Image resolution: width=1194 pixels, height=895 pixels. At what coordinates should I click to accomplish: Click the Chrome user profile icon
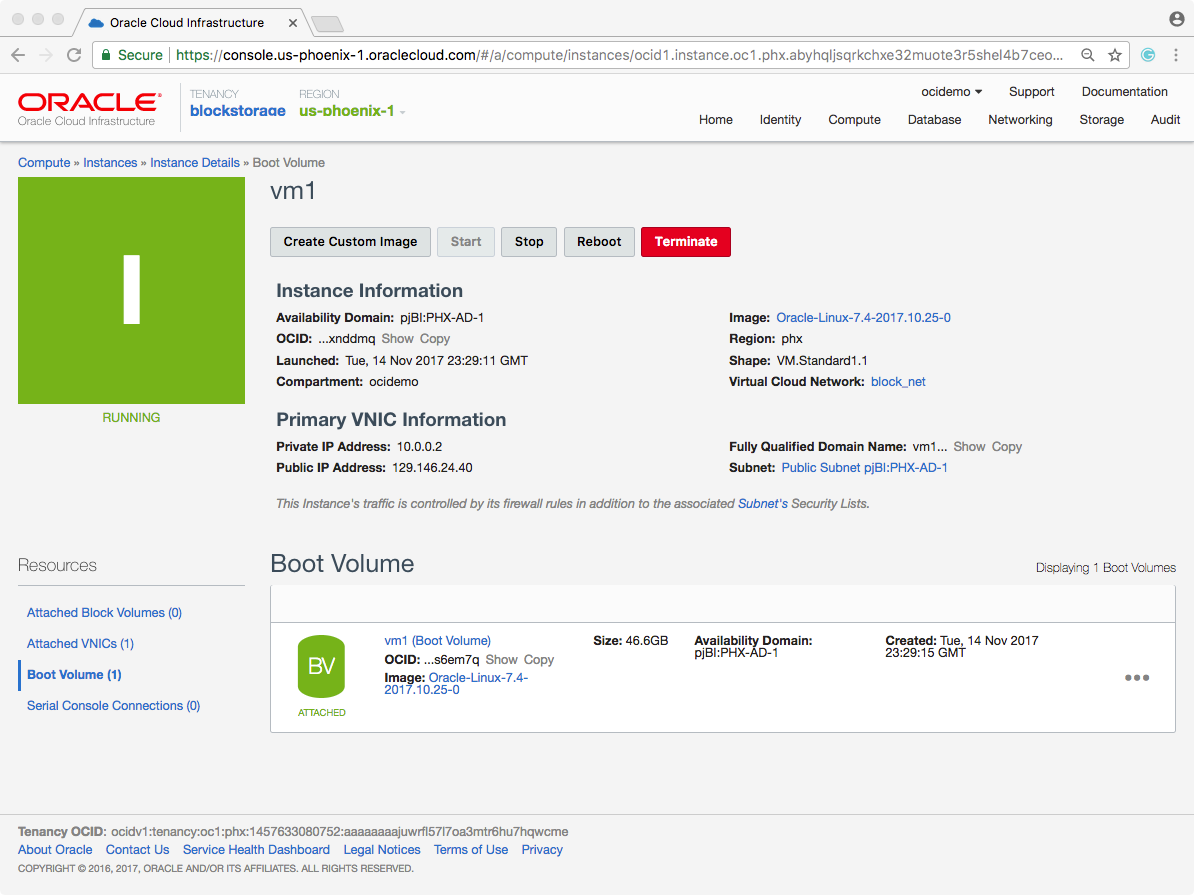(x=1176, y=19)
